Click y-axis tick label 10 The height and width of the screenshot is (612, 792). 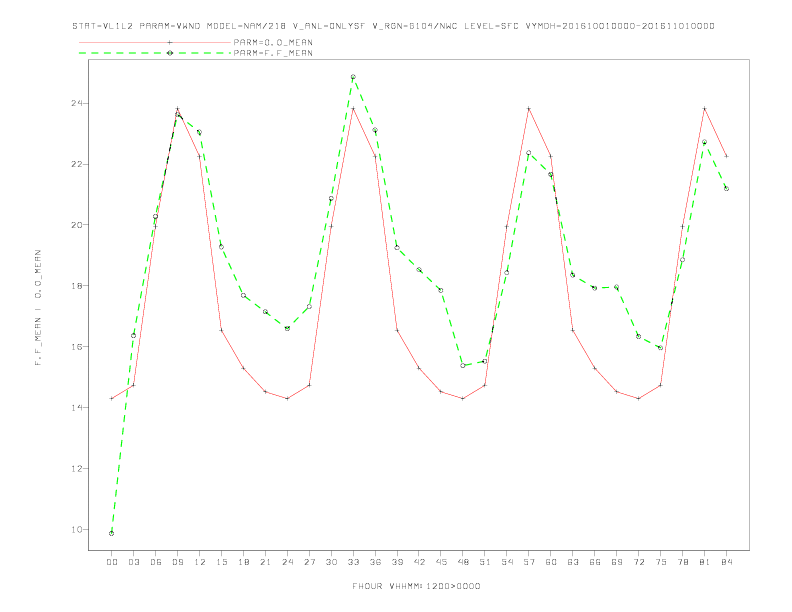click(78, 530)
